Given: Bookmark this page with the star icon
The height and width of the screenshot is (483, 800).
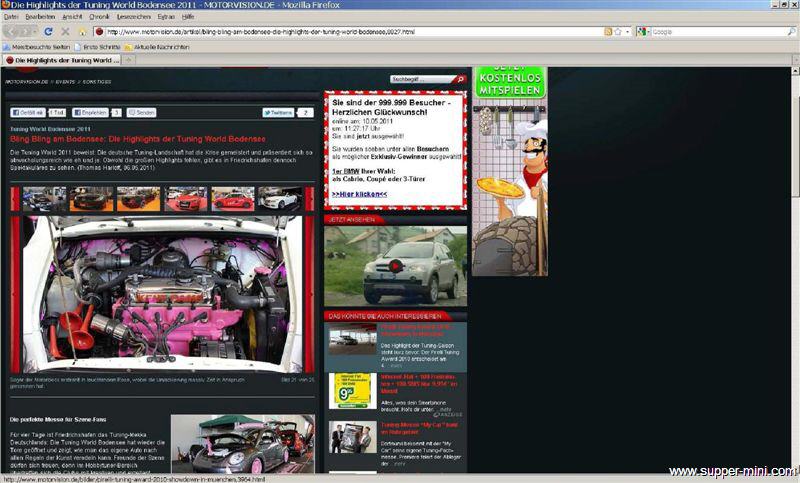Looking at the screenshot, I should pyautogui.click(x=618, y=32).
